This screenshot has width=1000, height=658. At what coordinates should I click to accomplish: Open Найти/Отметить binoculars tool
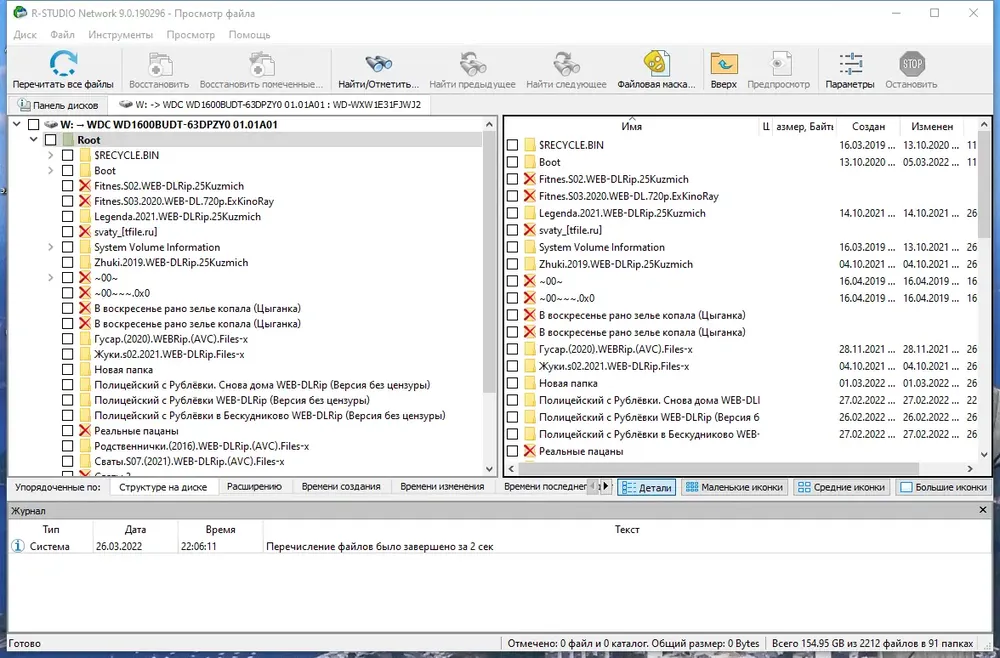coord(378,64)
